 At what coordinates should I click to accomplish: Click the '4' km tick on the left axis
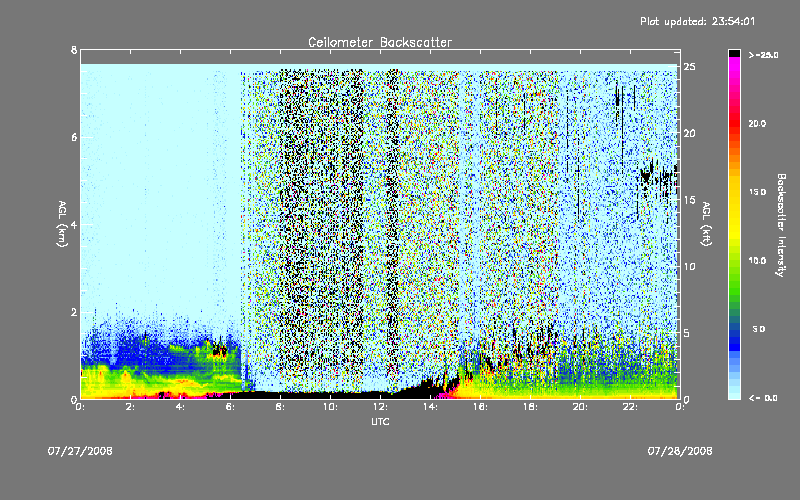point(74,225)
